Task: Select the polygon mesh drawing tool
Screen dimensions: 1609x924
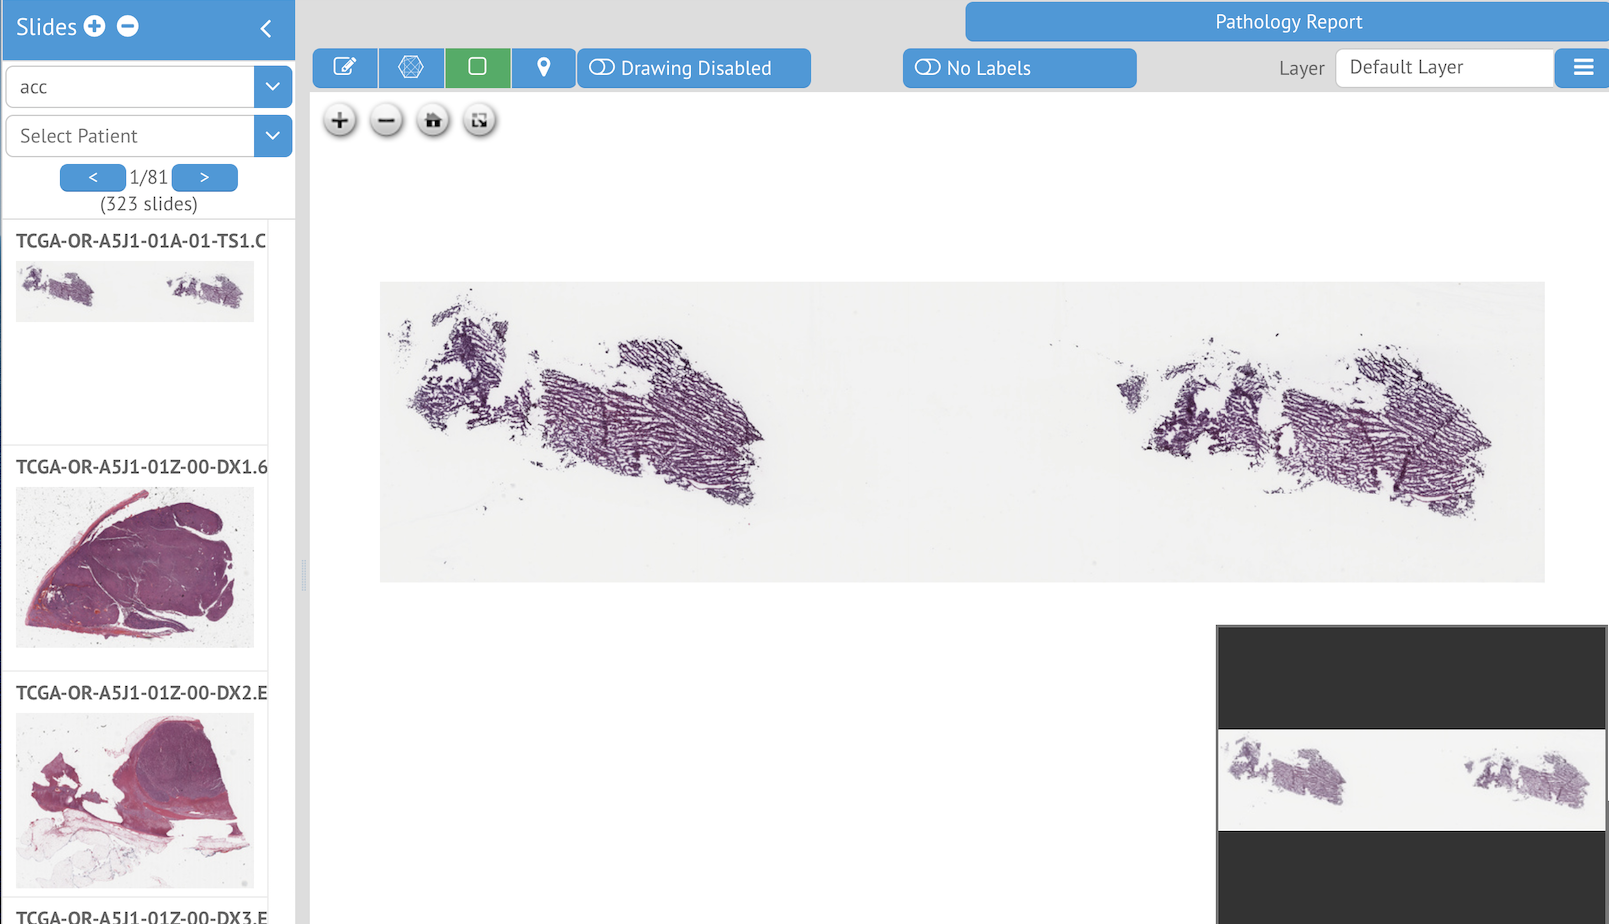Action: pyautogui.click(x=411, y=68)
